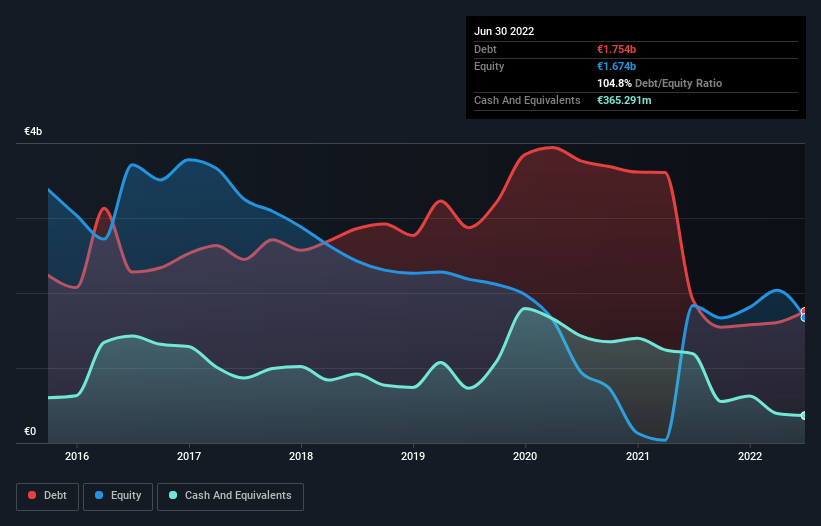Click the 2017 x-axis label
This screenshot has width=821, height=526.
[189, 456]
